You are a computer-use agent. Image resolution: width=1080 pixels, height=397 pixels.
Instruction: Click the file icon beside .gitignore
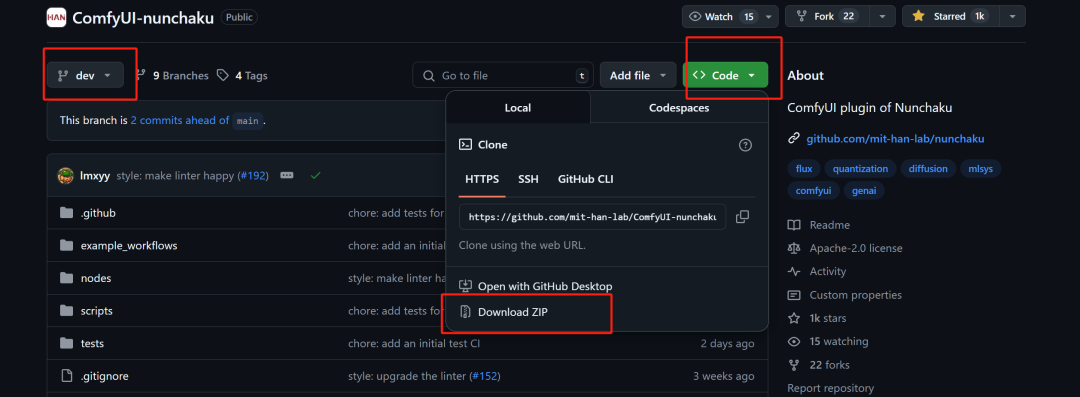pos(66,376)
